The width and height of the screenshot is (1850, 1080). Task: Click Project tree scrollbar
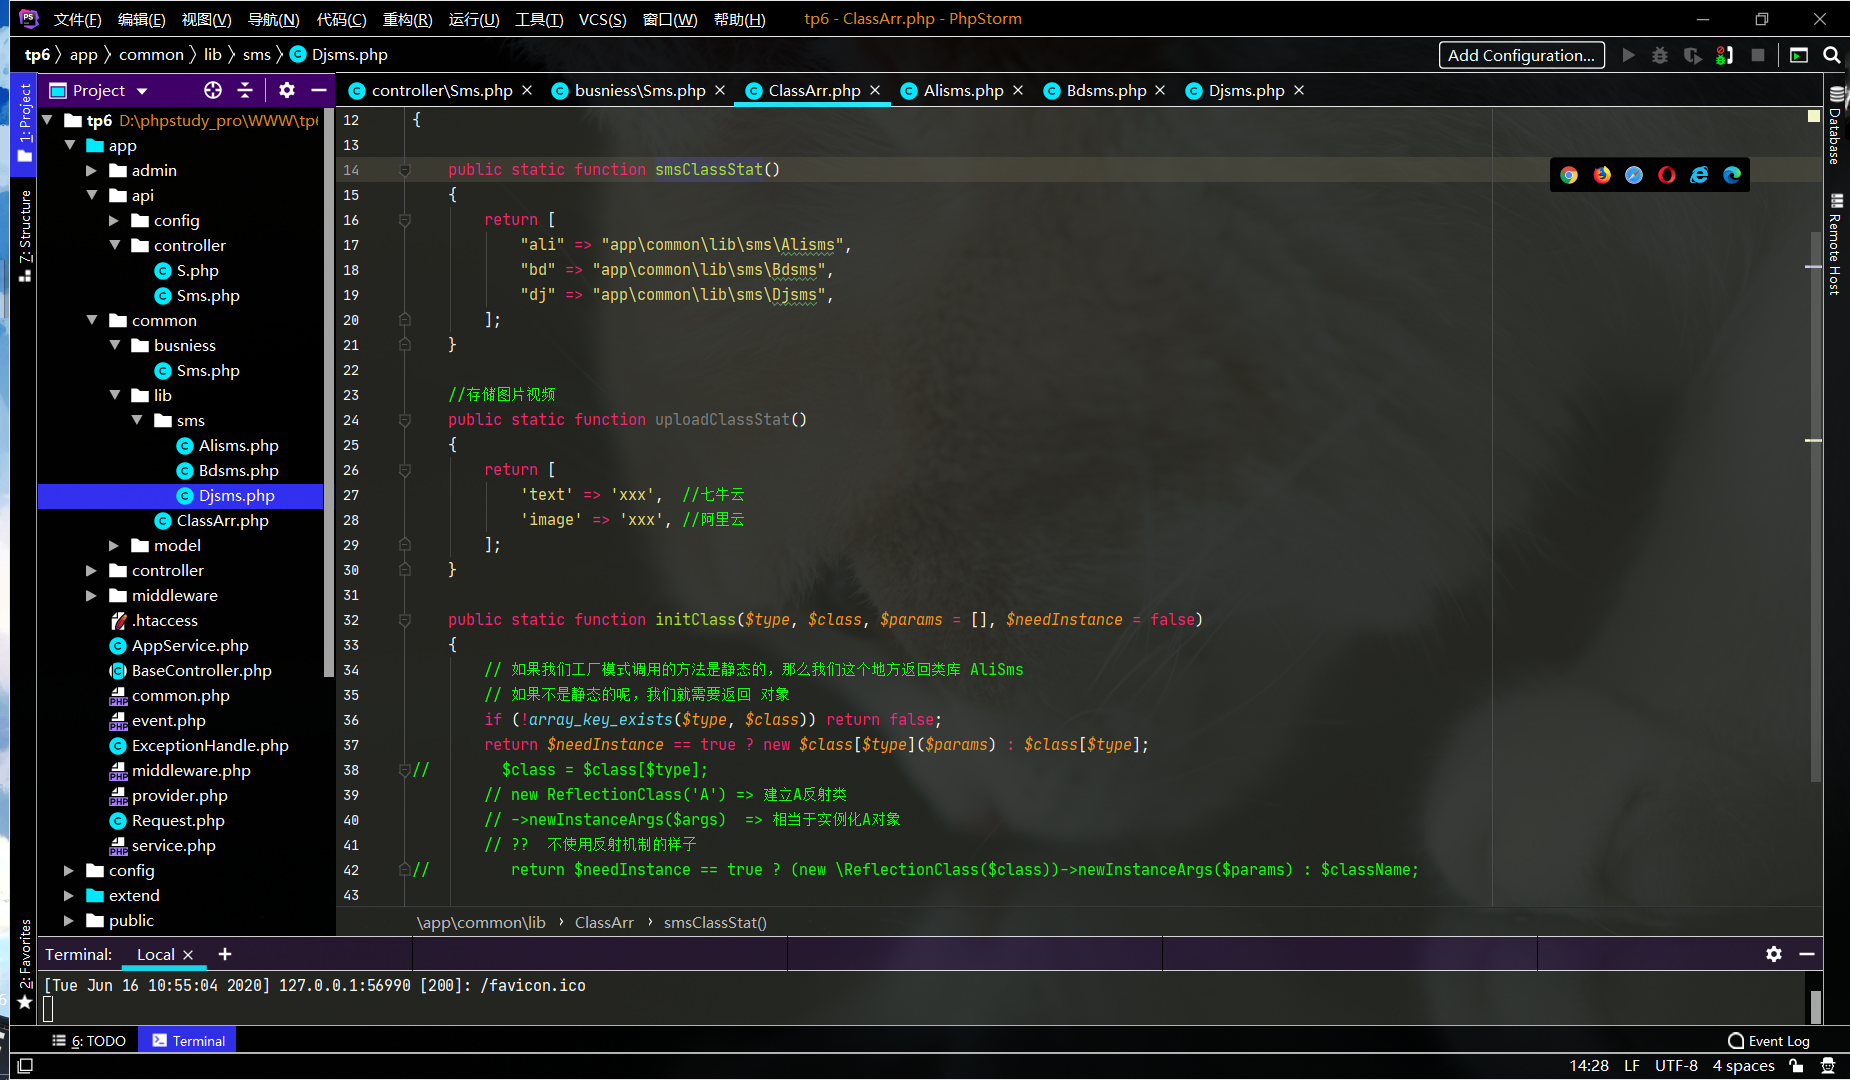[329, 392]
